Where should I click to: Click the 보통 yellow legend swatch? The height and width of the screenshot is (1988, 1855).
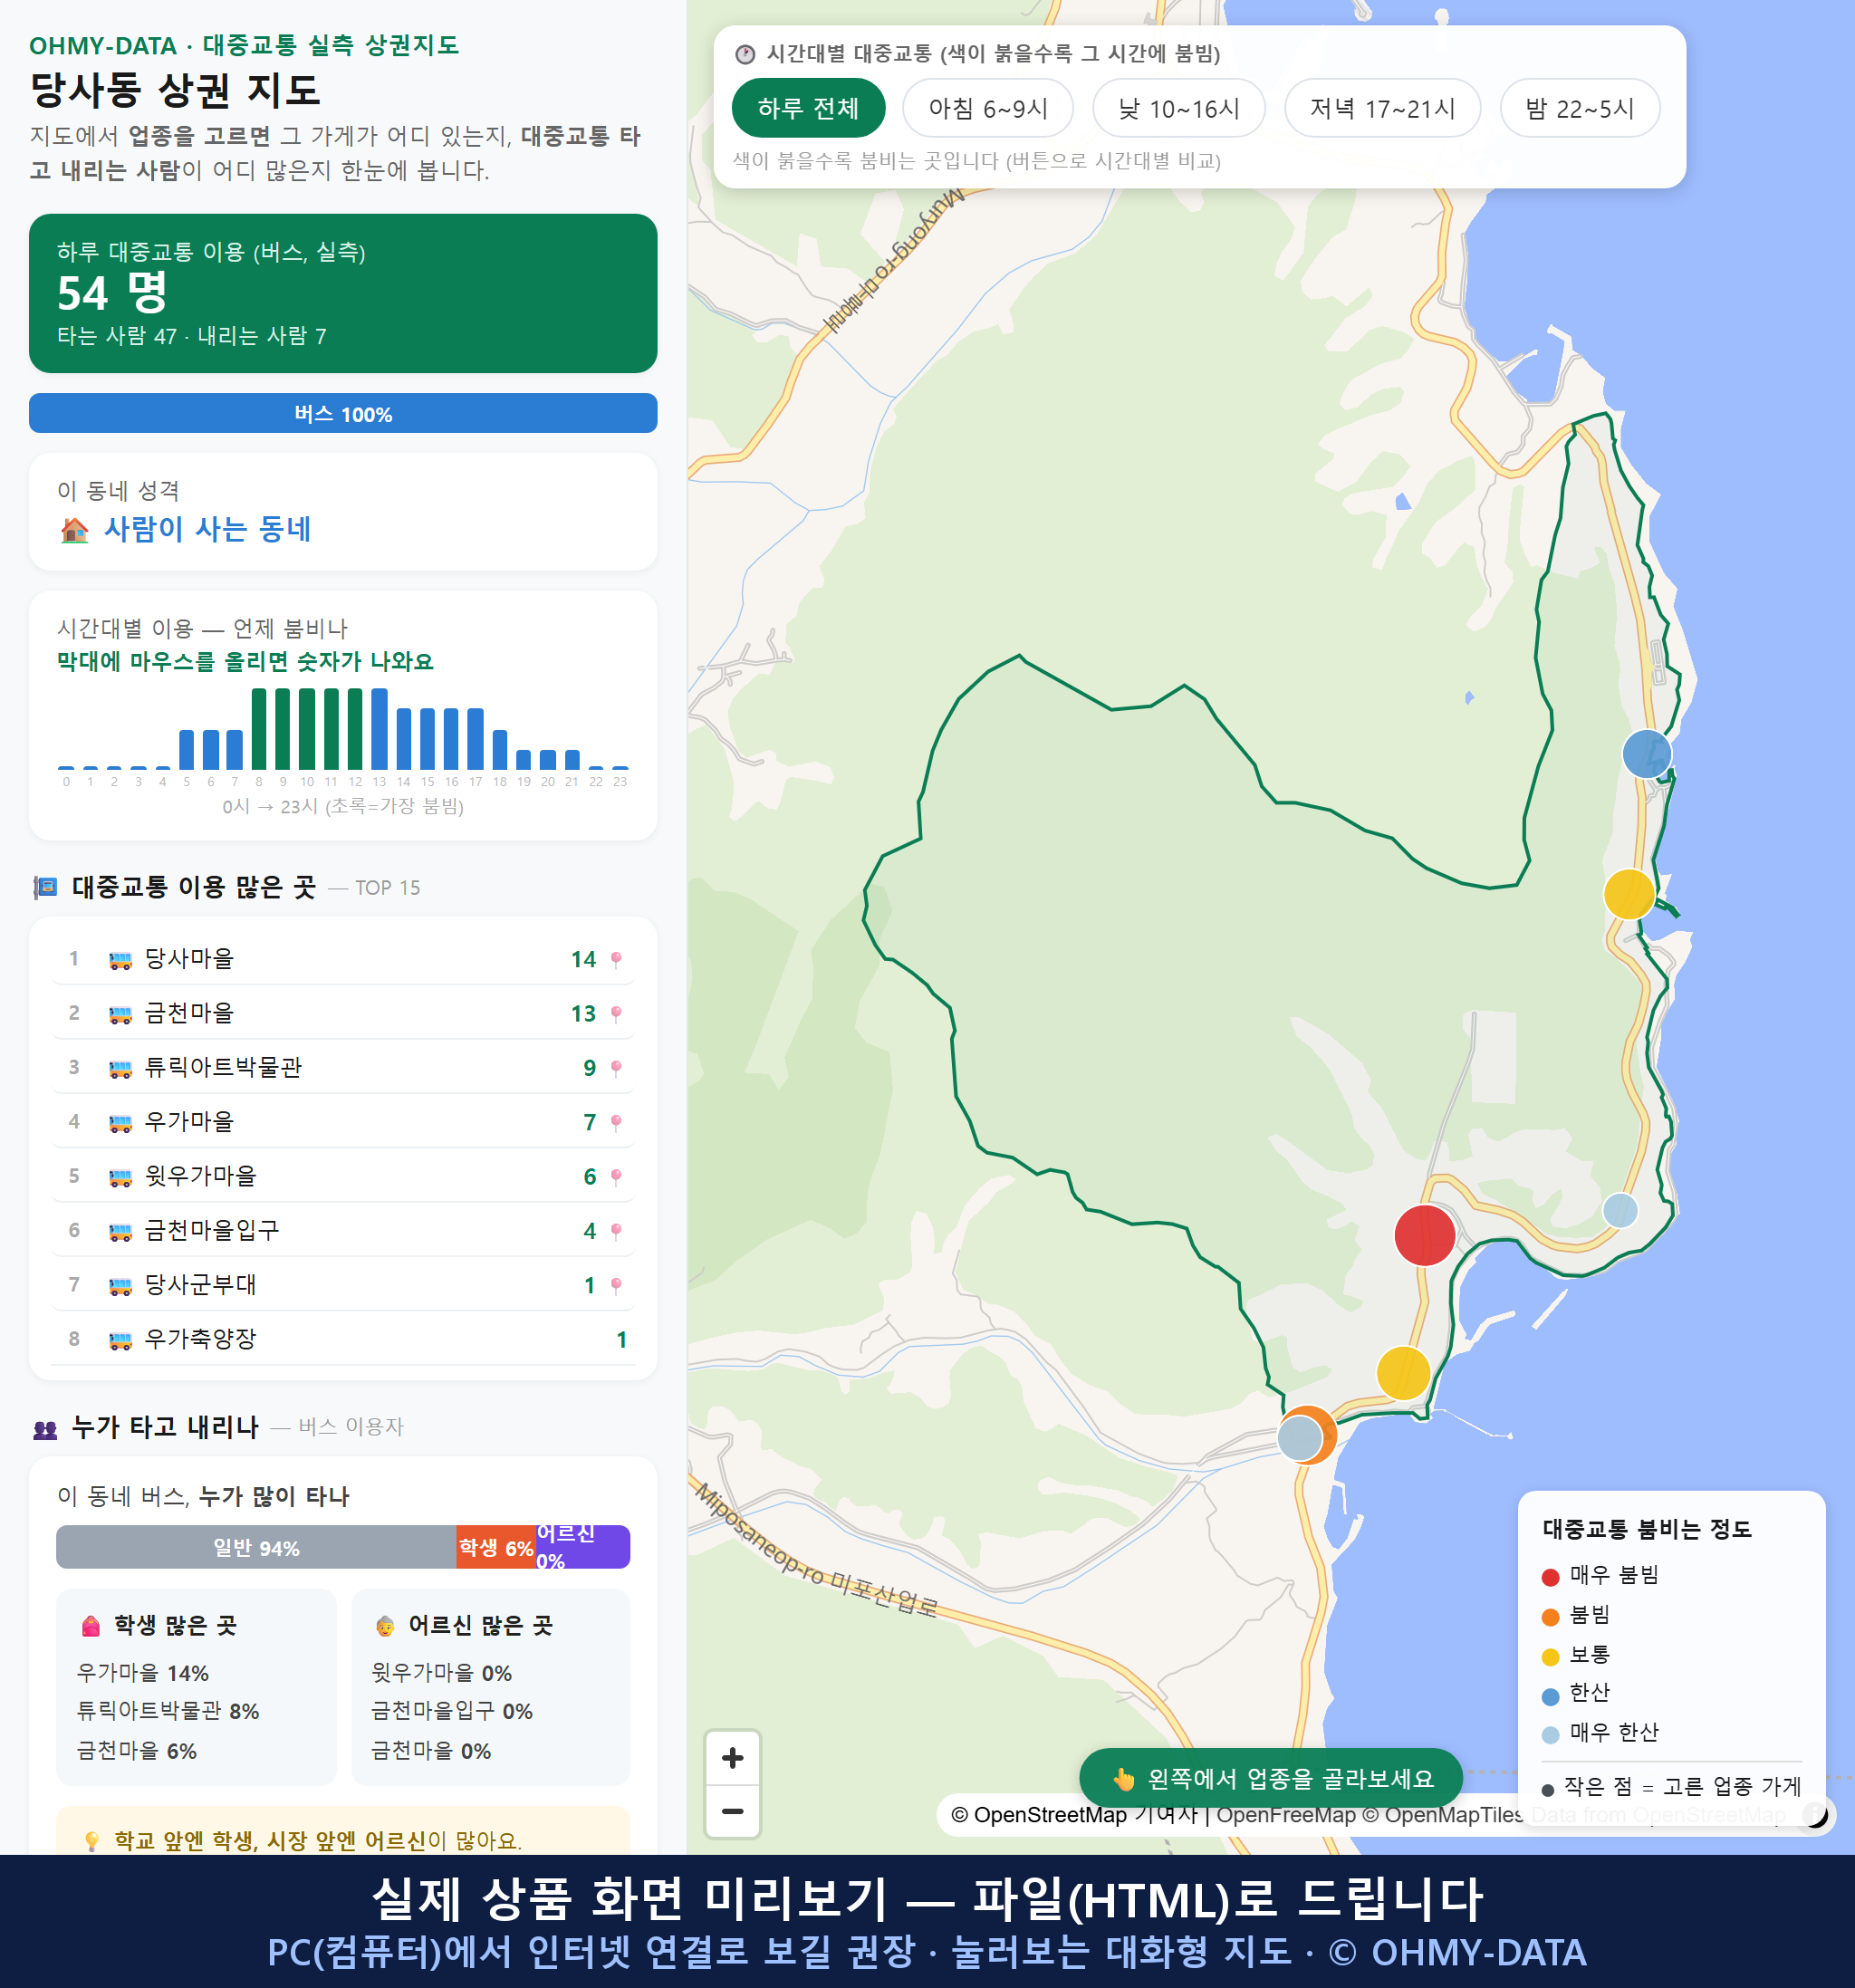(x=1550, y=1657)
